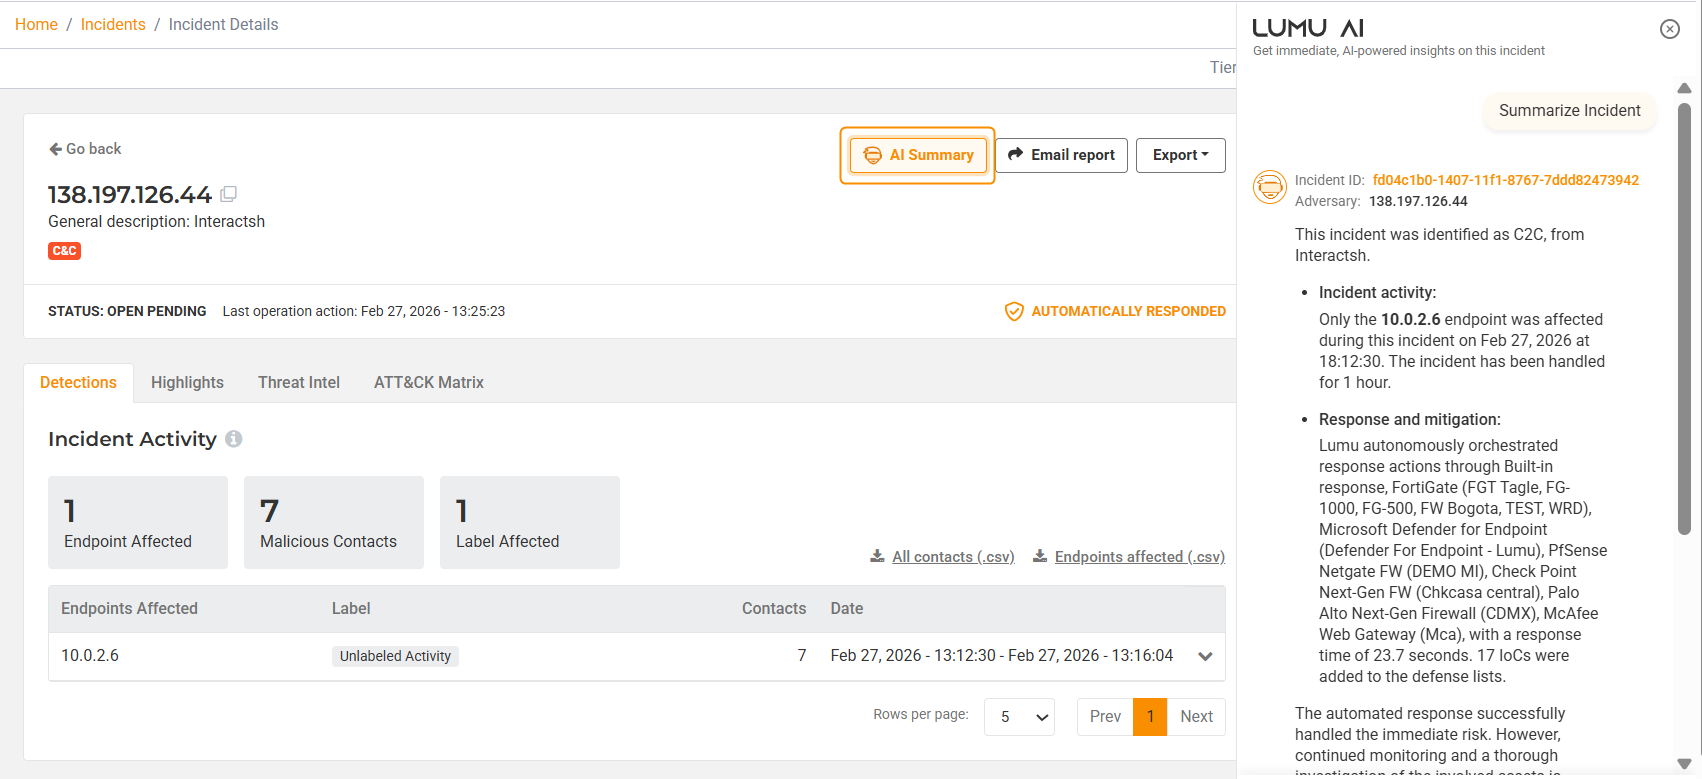Switch to the Highlights tab
Screen dimensions: 1702x779
coord(187,383)
